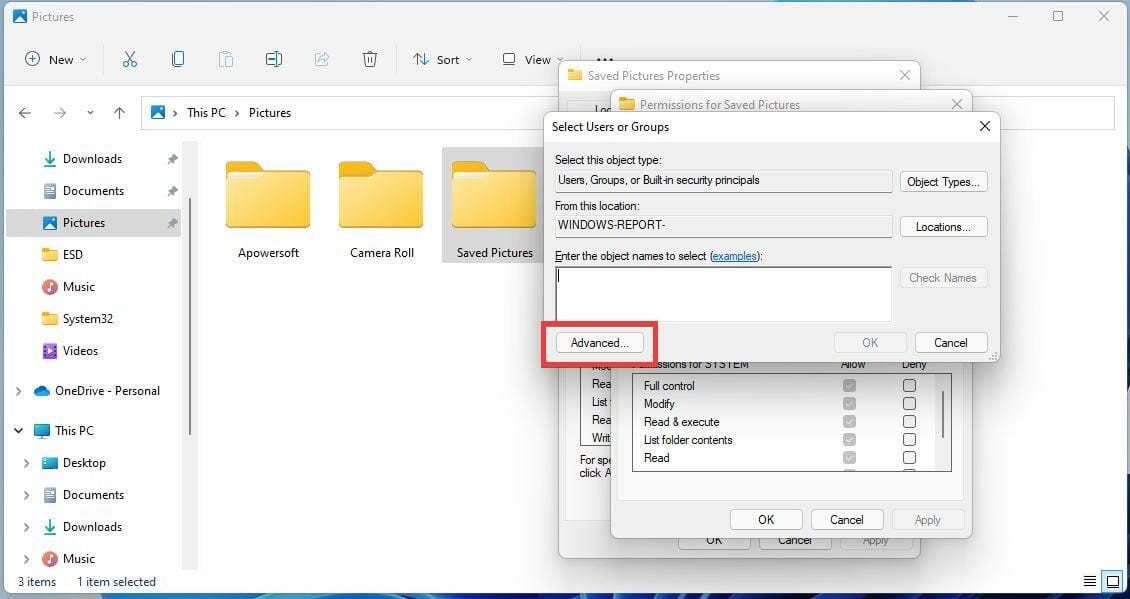Check Deny for Full control

click(909, 386)
